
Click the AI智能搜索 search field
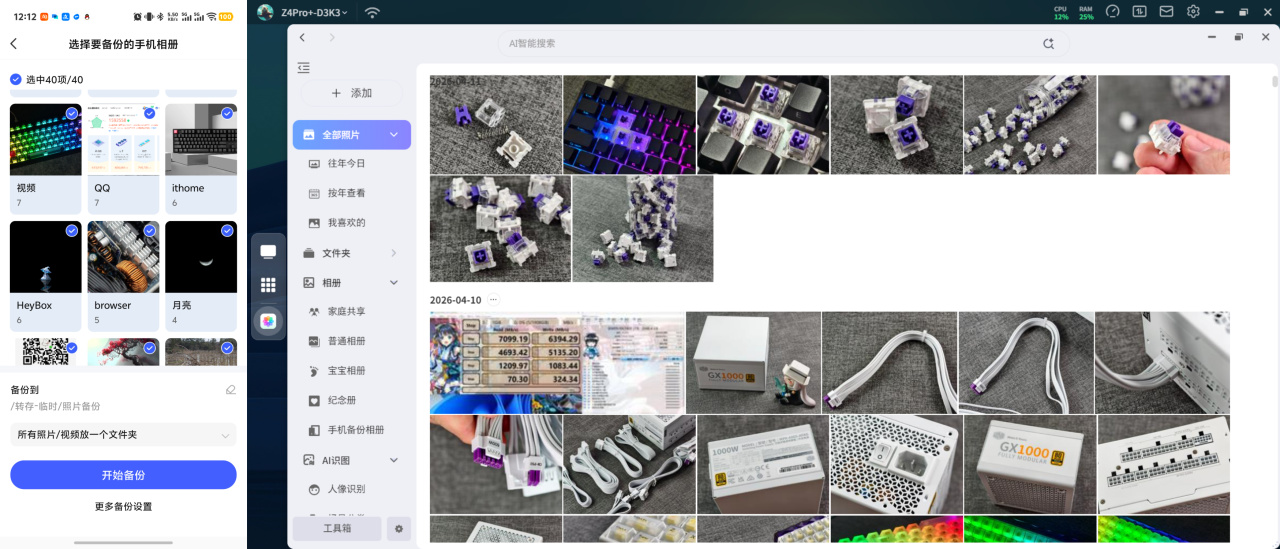click(783, 44)
